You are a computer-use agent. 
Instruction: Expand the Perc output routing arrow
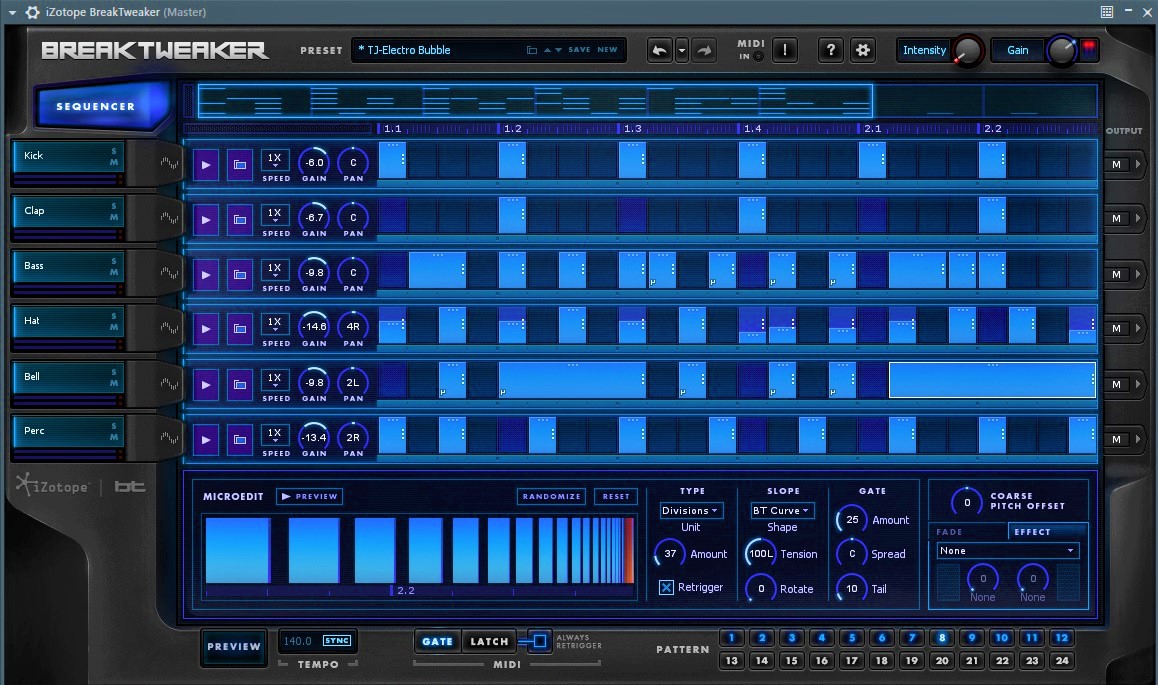pos(1138,439)
